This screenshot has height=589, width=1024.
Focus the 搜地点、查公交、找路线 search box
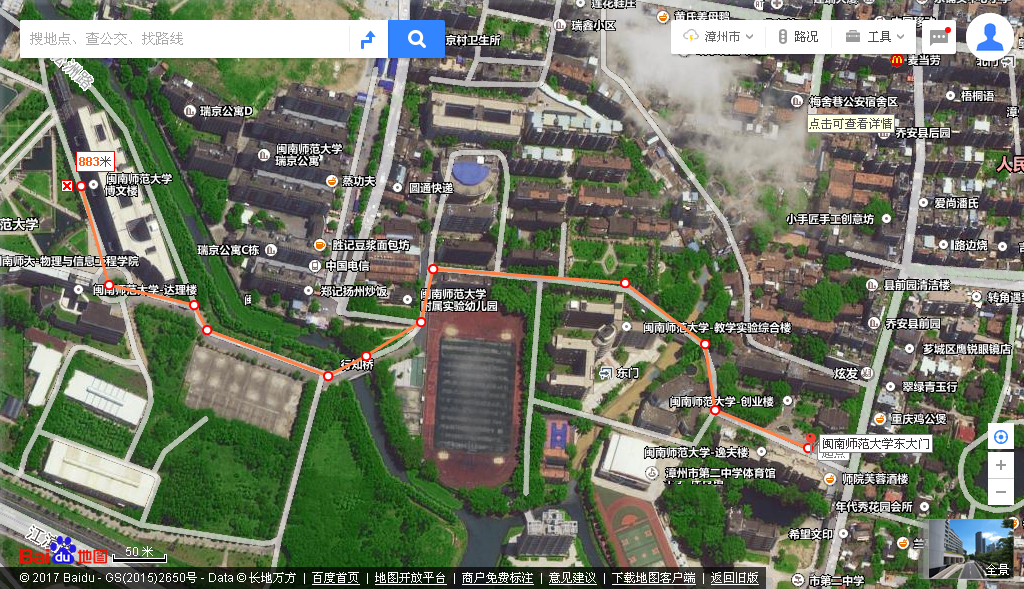pos(185,39)
